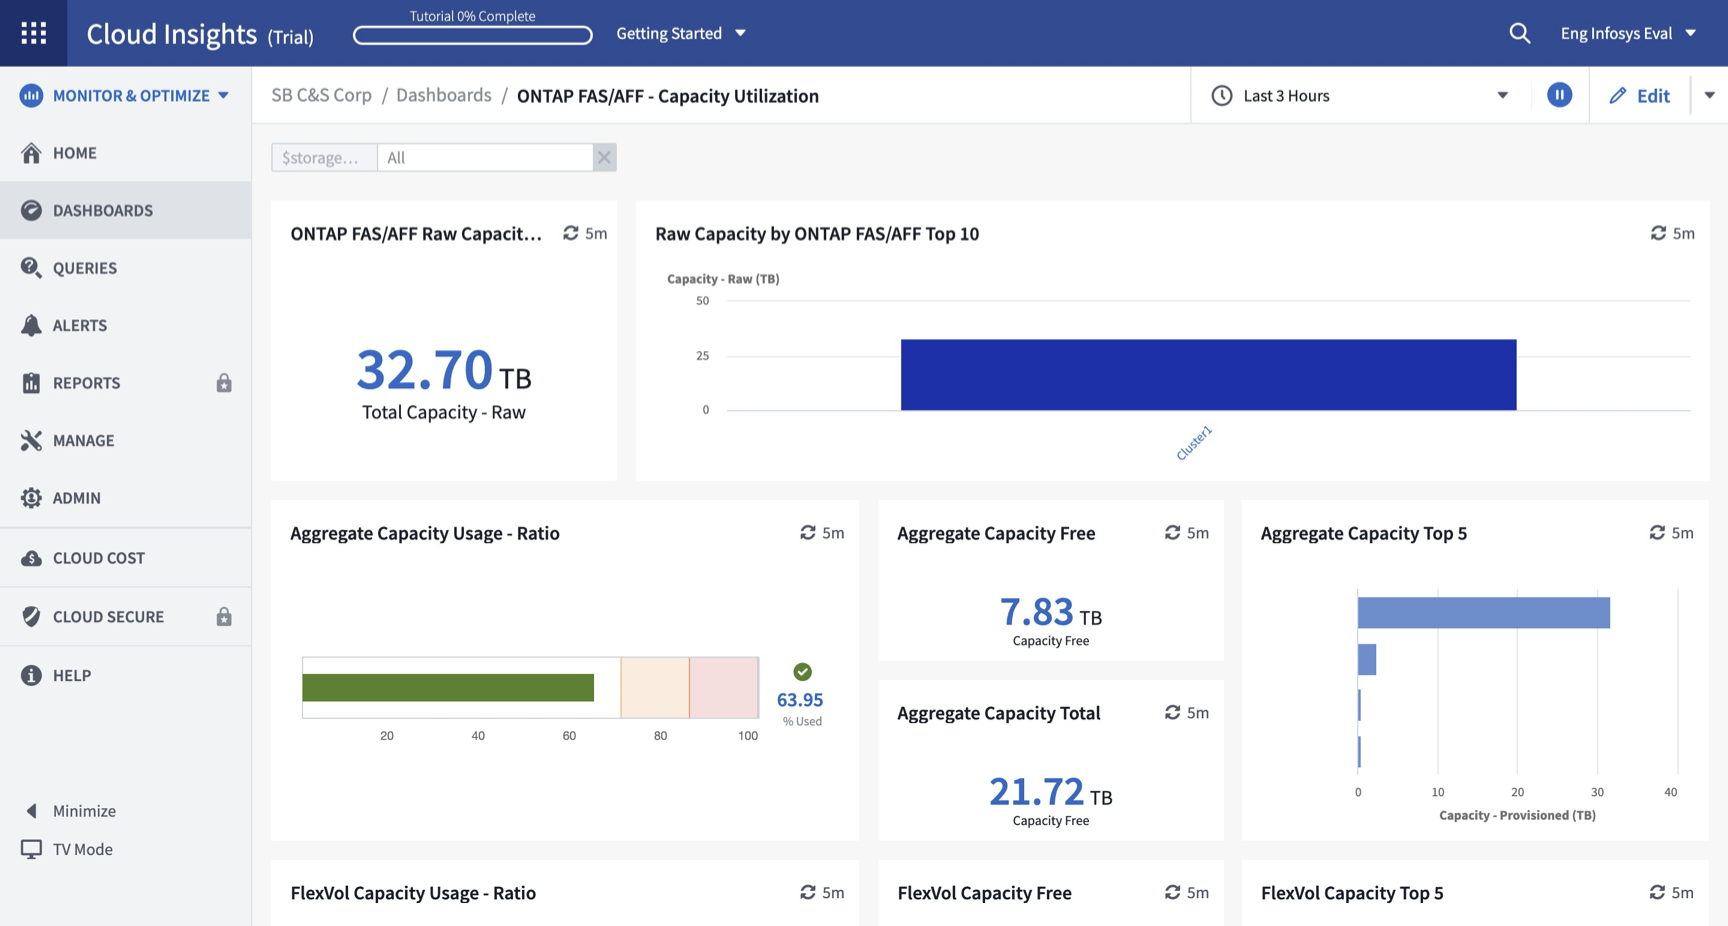Click refresh icon on Raw Capacity Top 10 widget
The image size is (1728, 926).
pos(1658,233)
